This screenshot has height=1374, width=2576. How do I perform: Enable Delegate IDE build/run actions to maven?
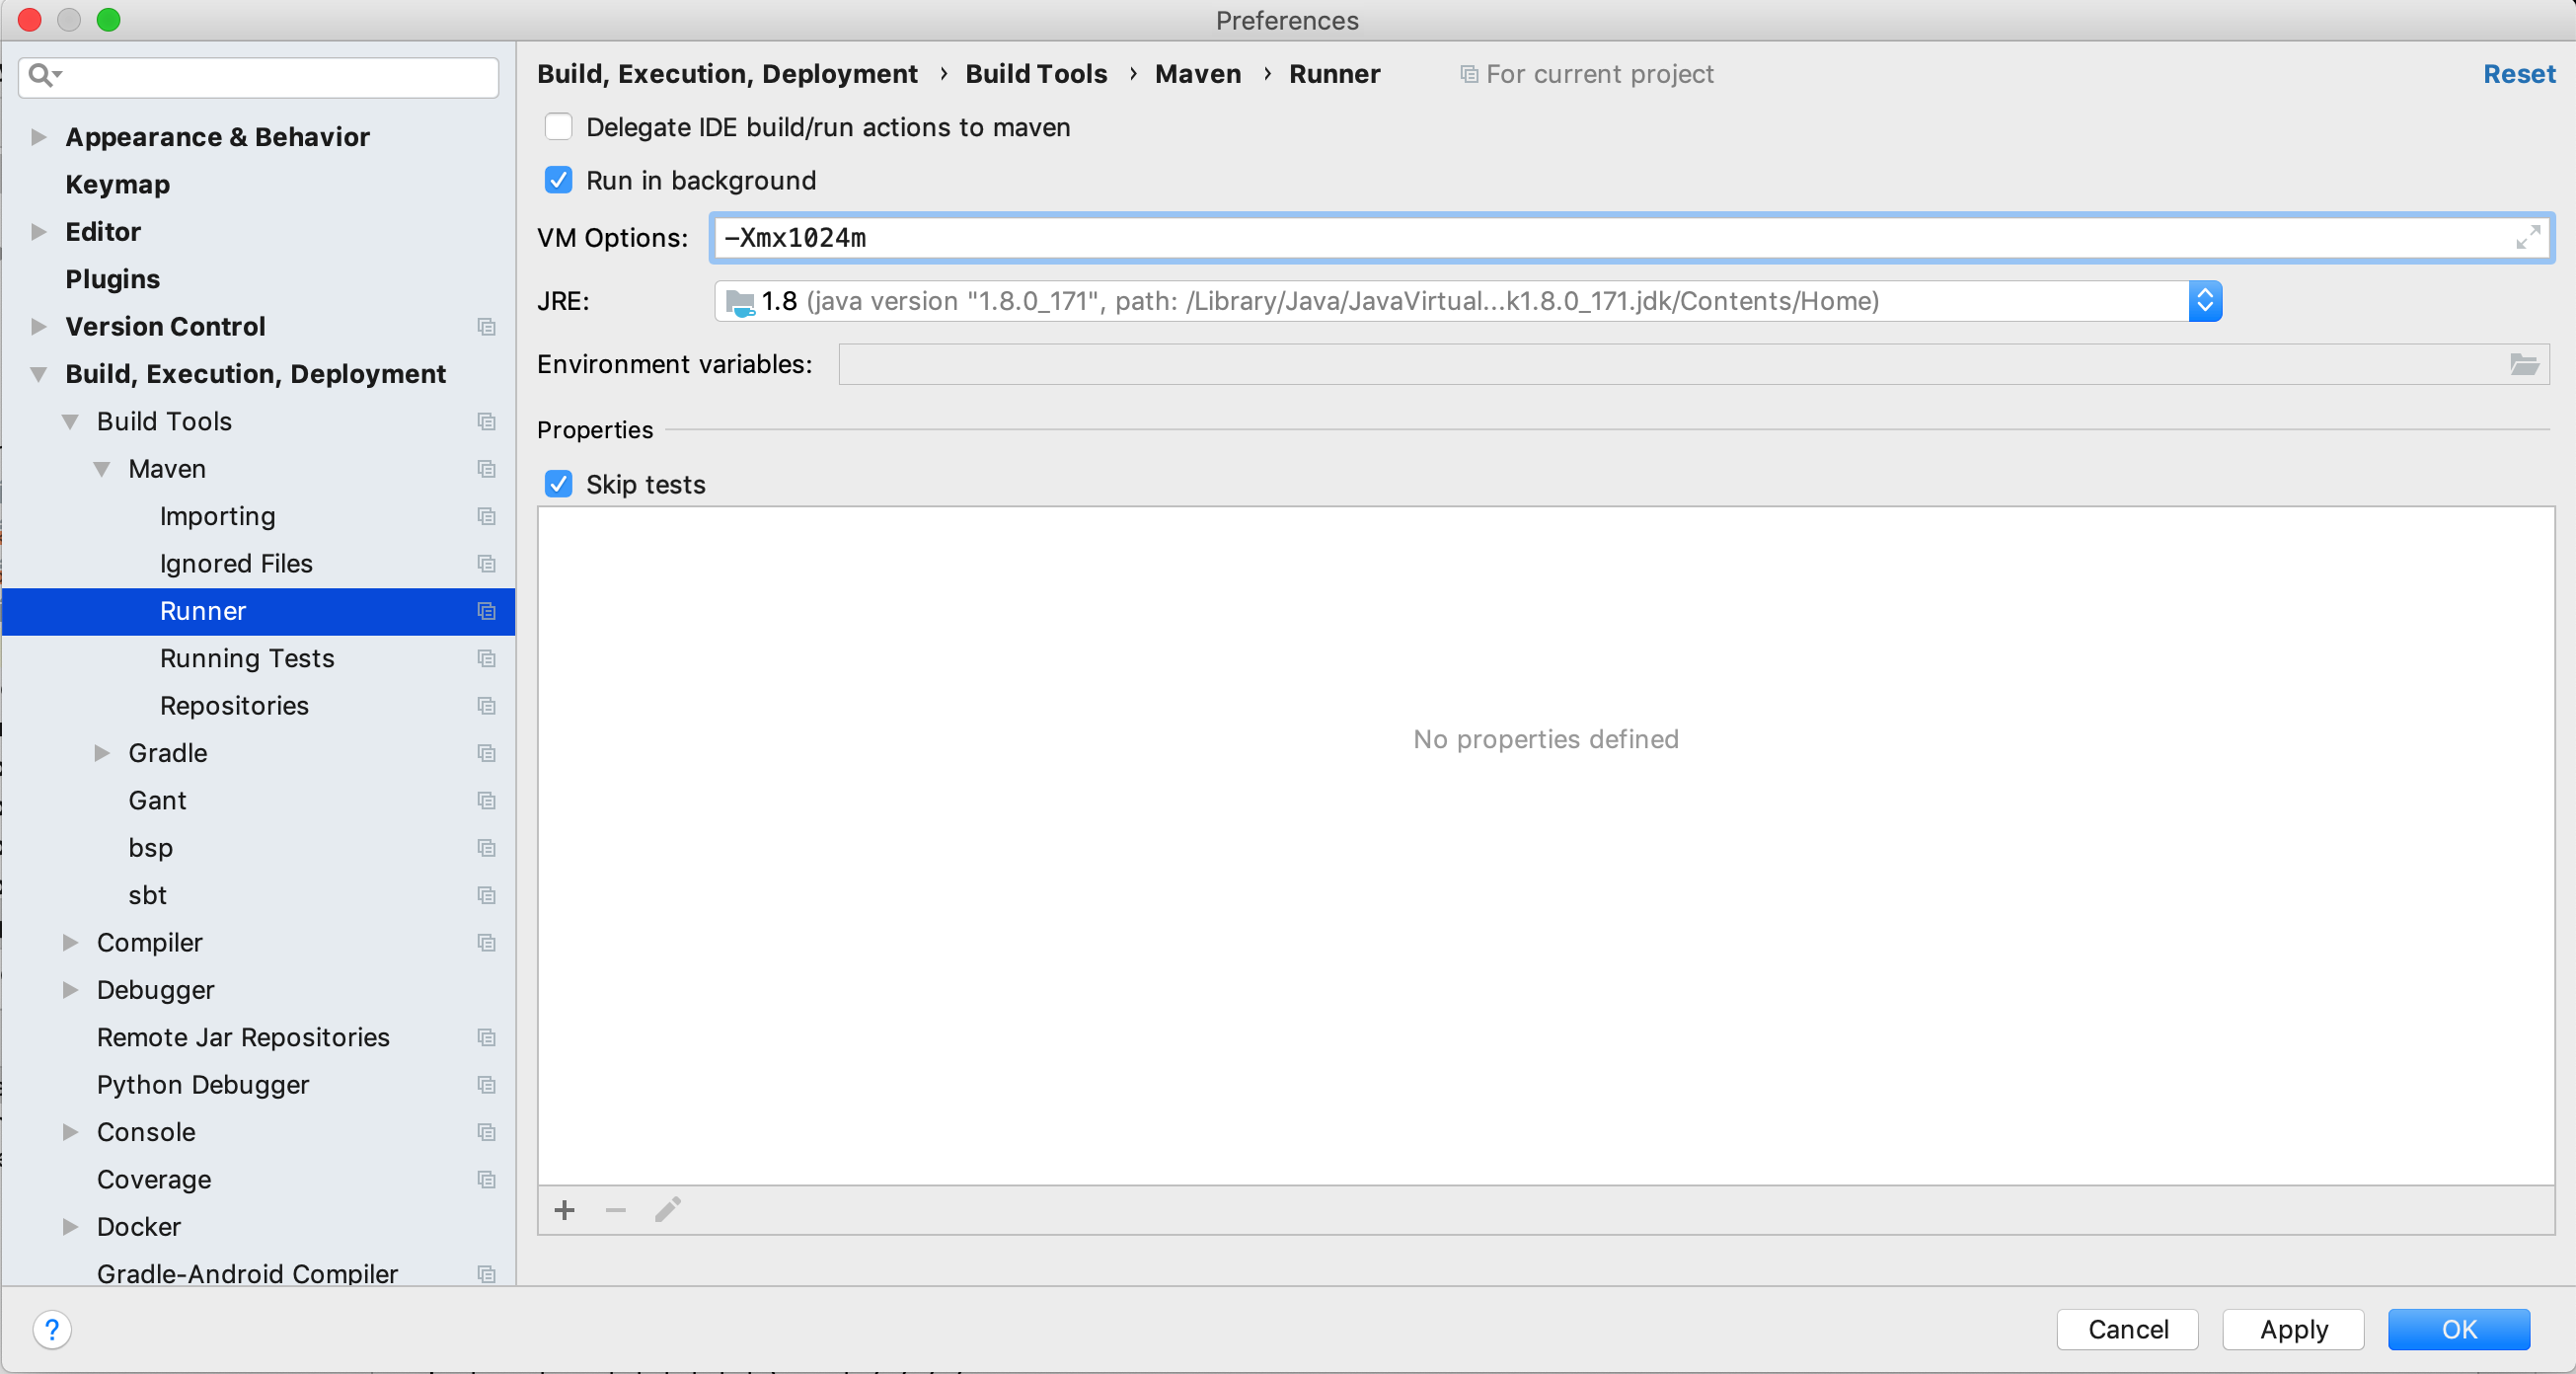558,127
